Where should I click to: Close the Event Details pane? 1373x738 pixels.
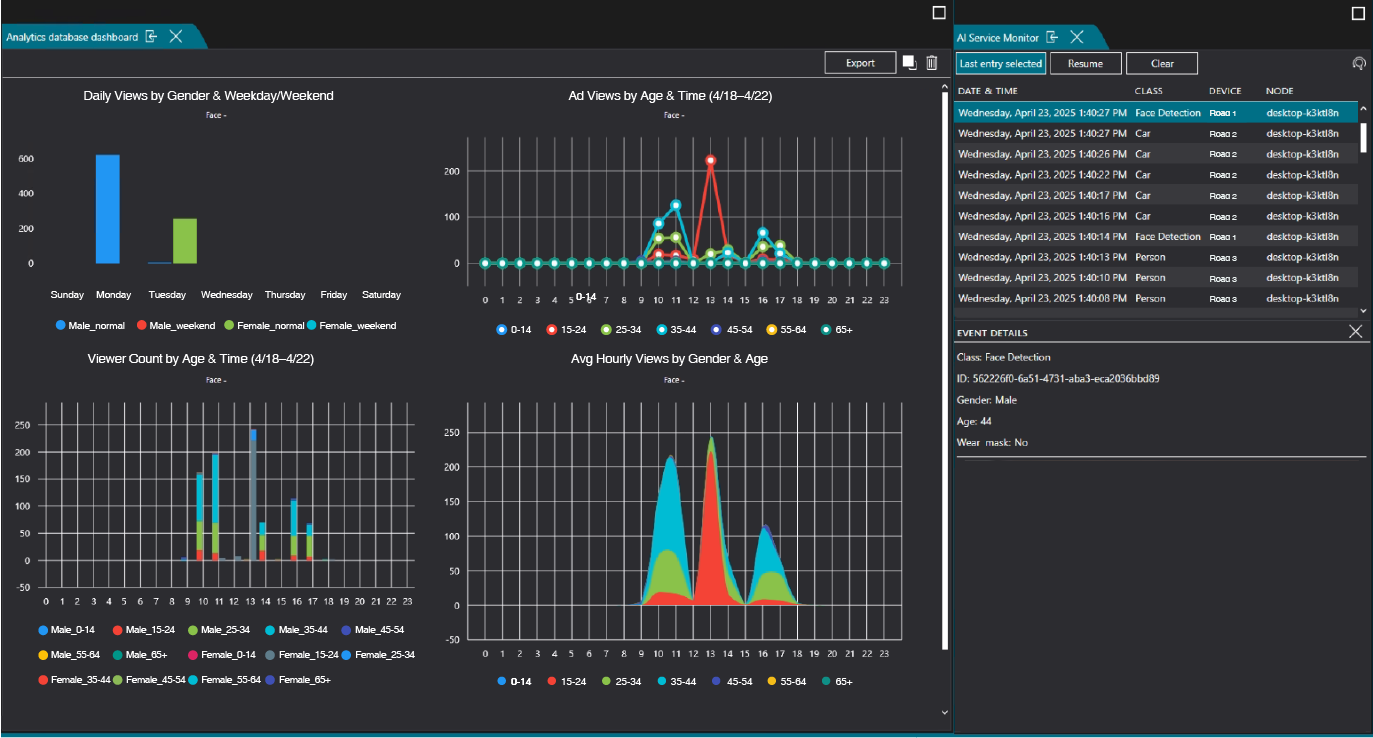[1355, 332]
